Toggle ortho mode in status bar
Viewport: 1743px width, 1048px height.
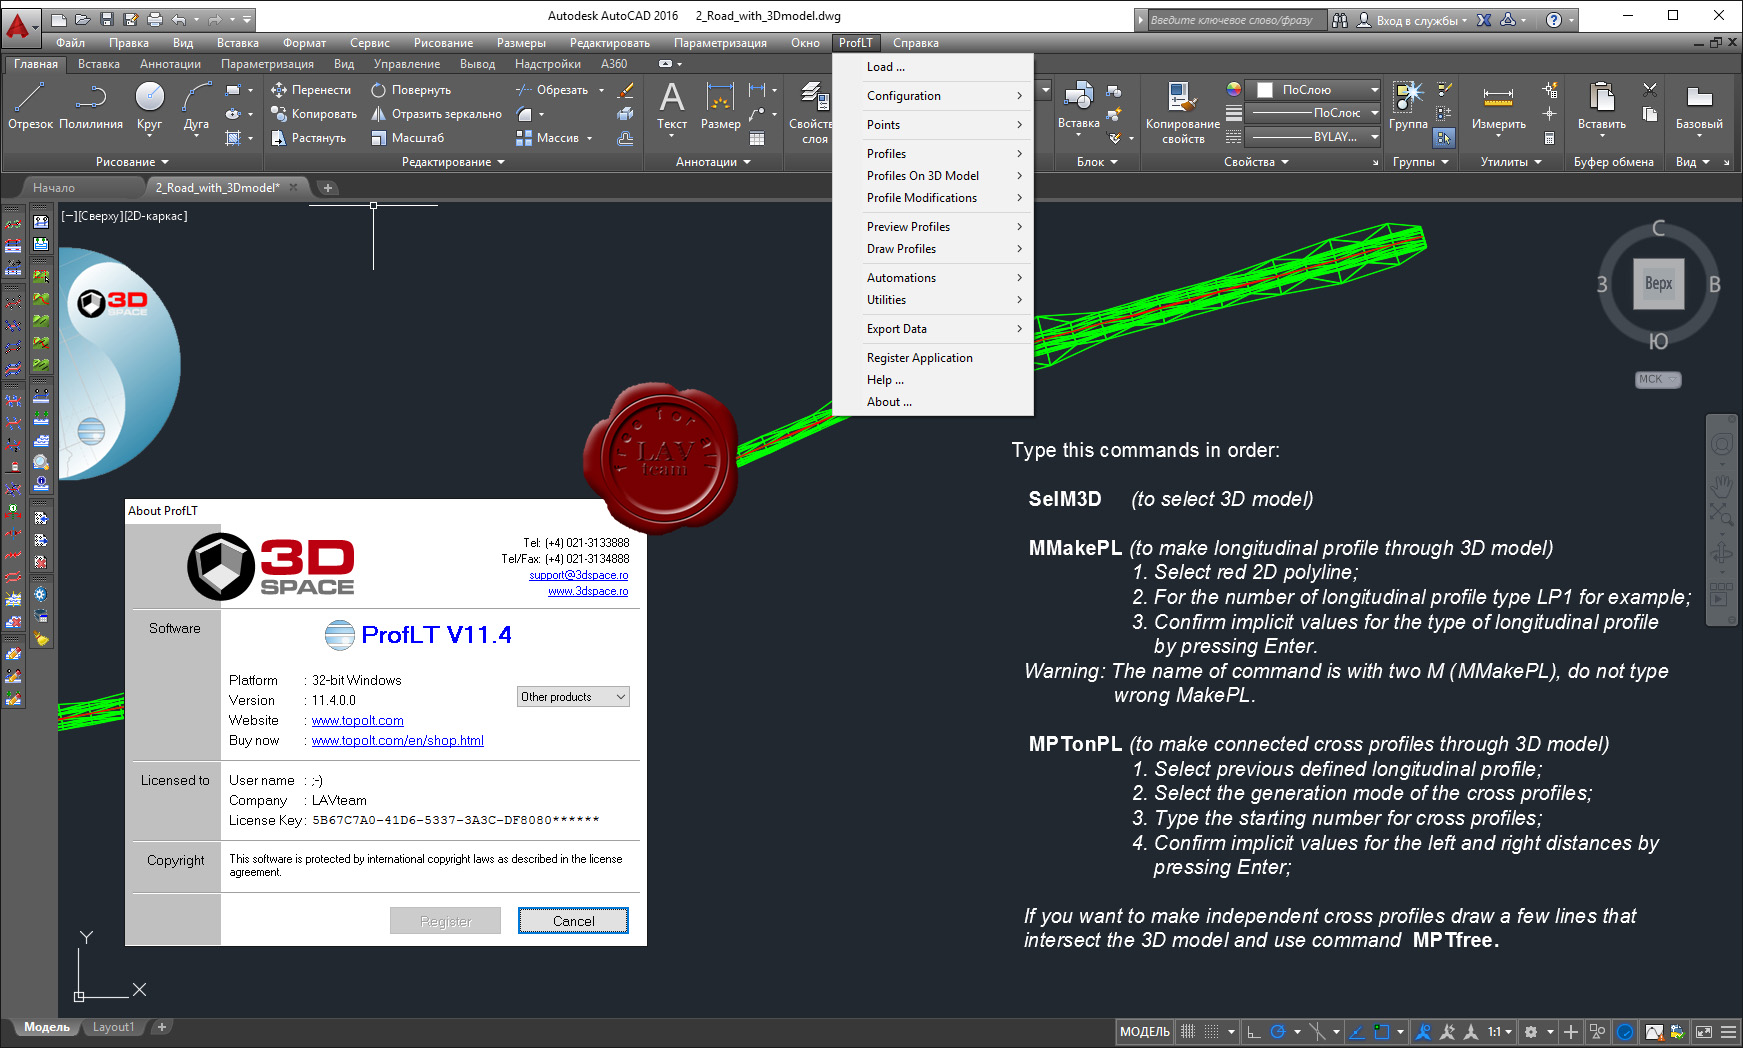1254,1032
